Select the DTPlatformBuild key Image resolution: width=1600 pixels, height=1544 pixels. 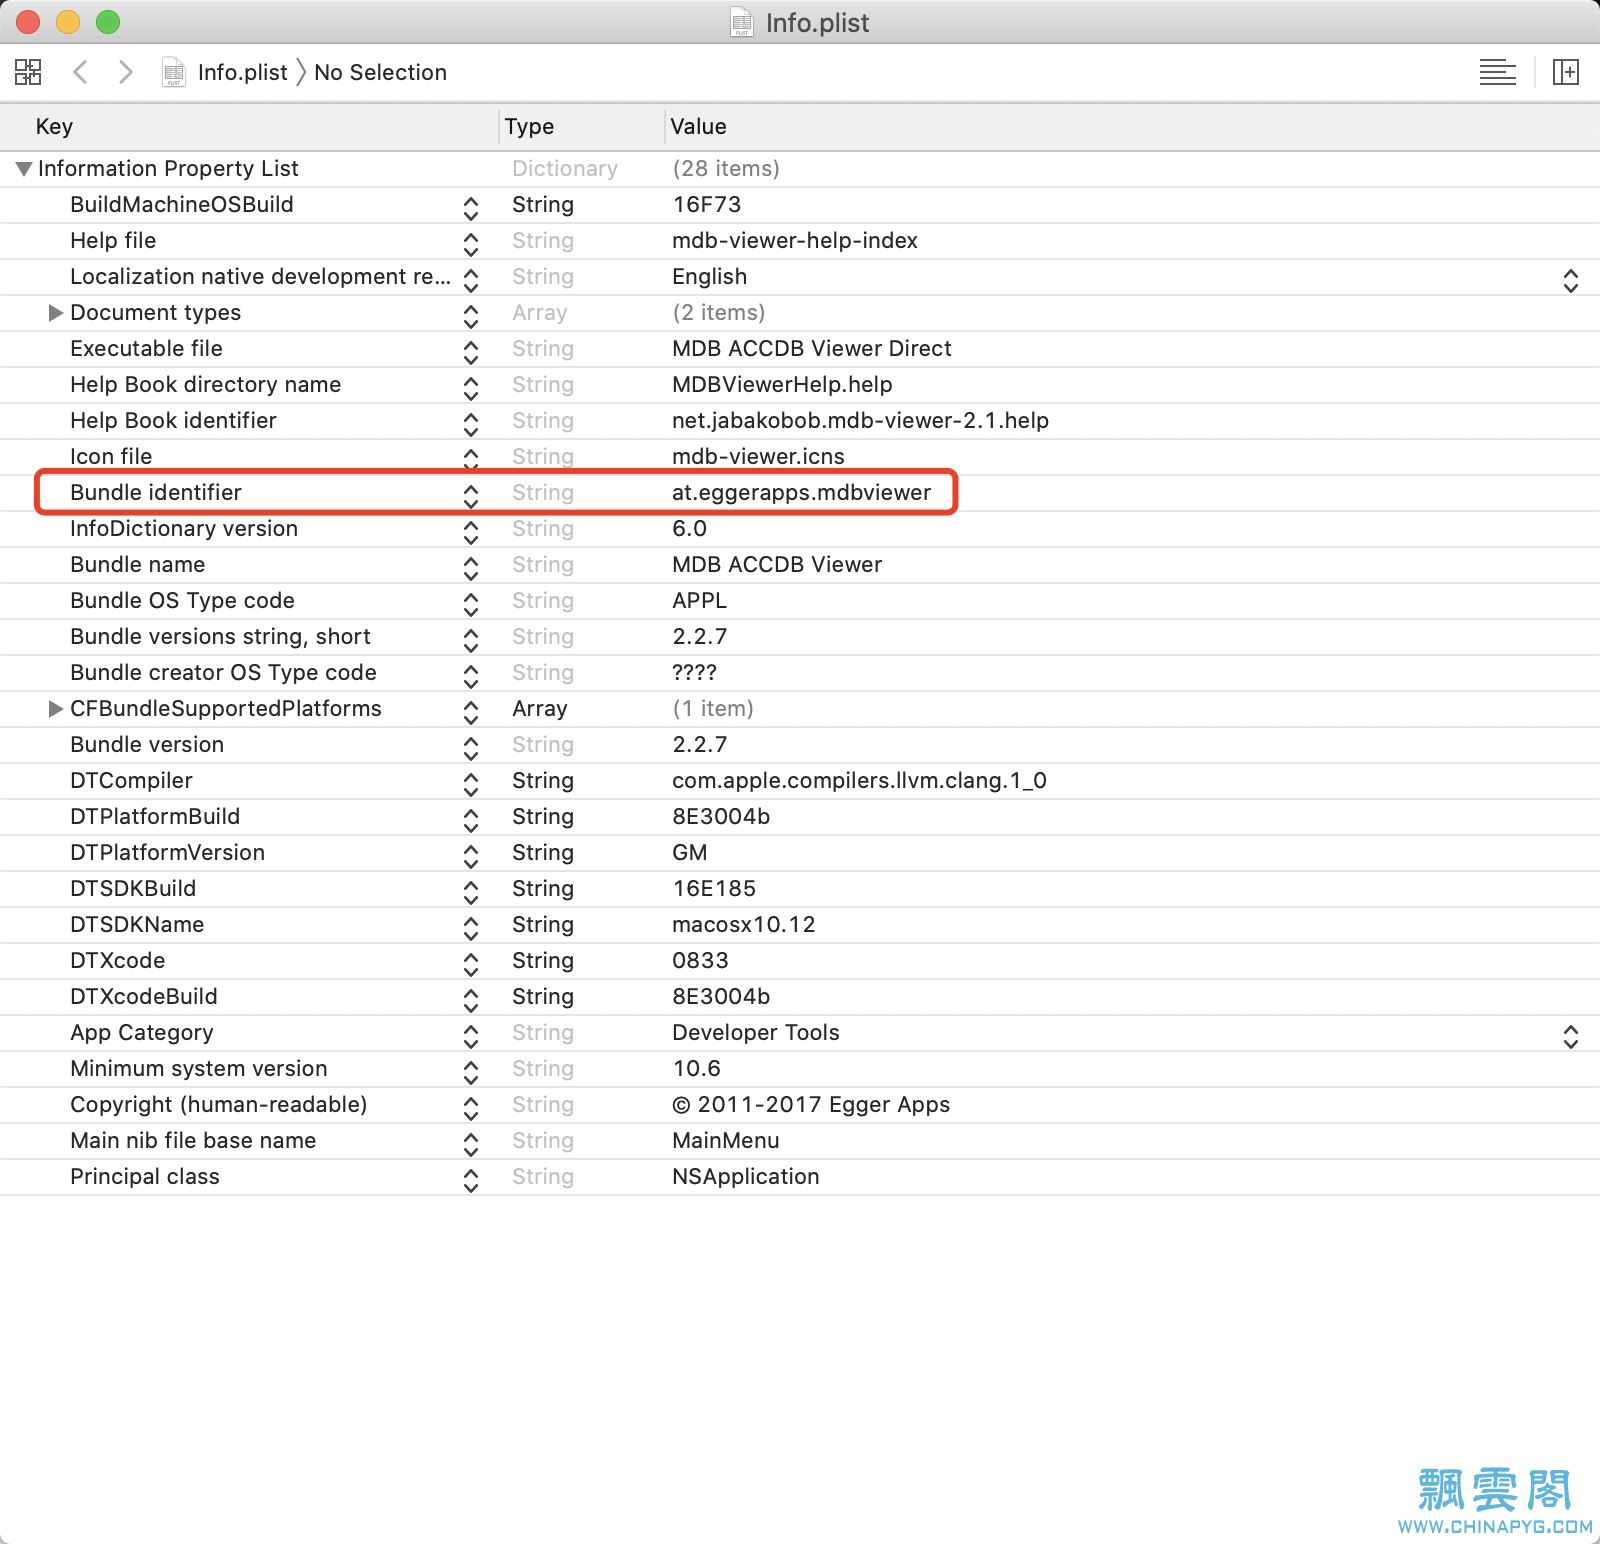pyautogui.click(x=155, y=816)
